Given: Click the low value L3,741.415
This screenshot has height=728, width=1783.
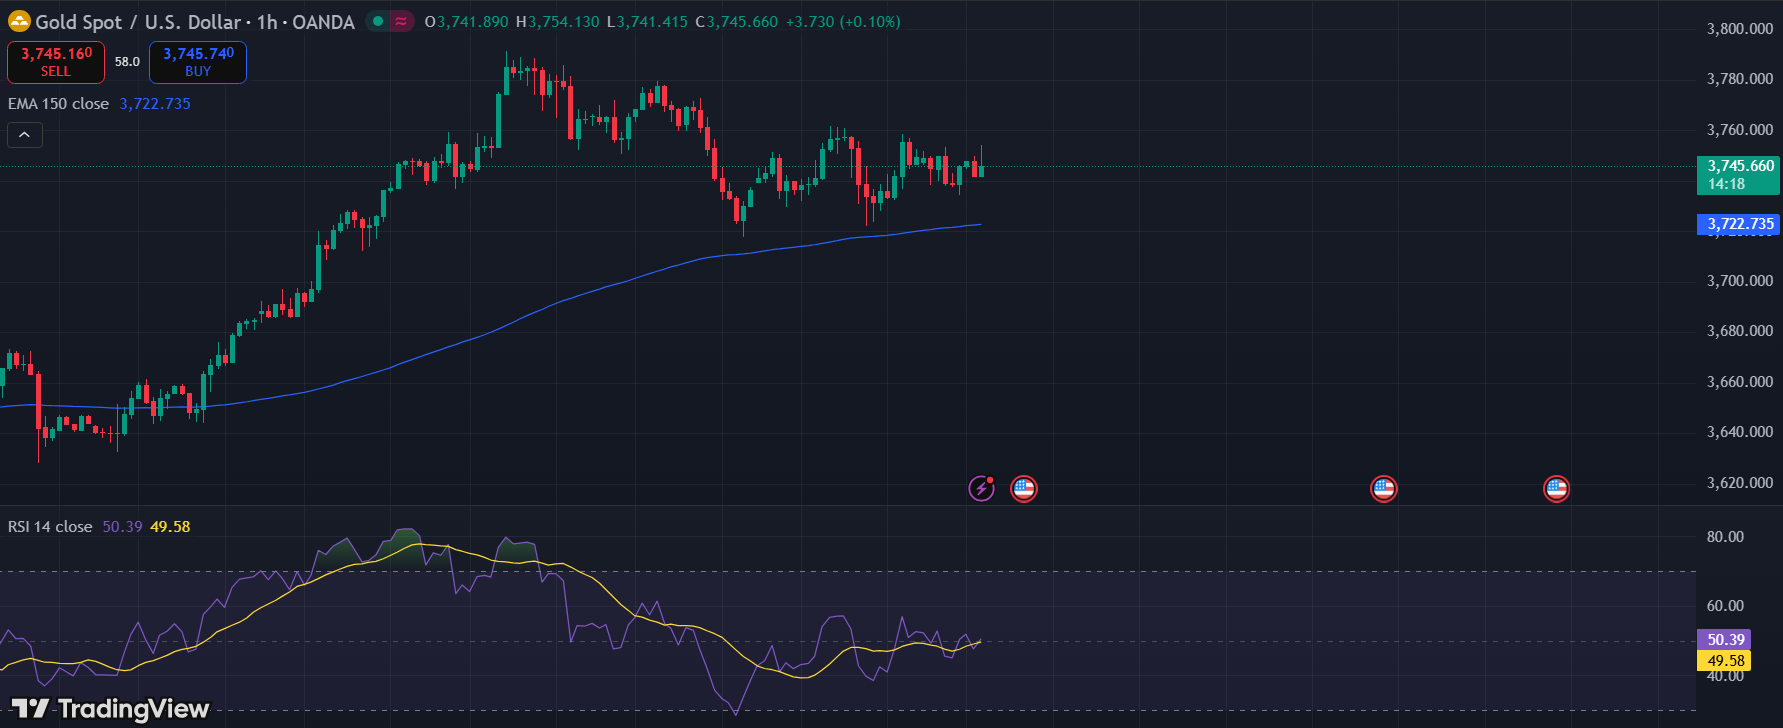Looking at the screenshot, I should click(x=647, y=22).
